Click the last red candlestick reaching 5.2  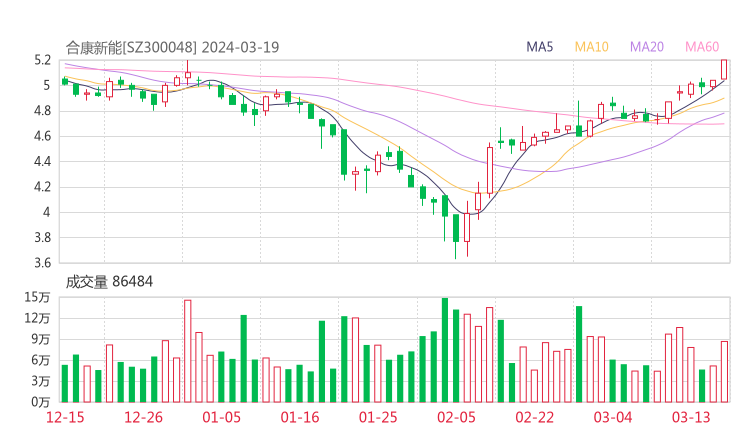724,69
